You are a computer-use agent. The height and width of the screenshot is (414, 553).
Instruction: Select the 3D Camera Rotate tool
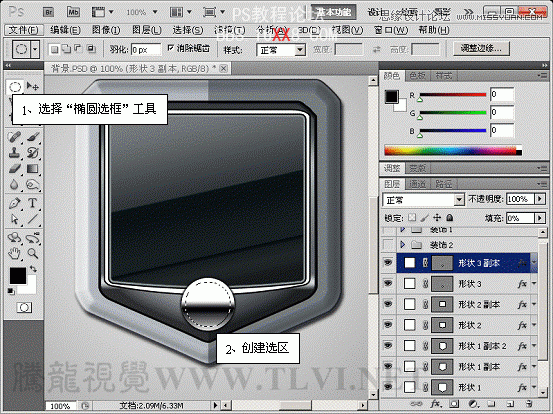point(33,237)
